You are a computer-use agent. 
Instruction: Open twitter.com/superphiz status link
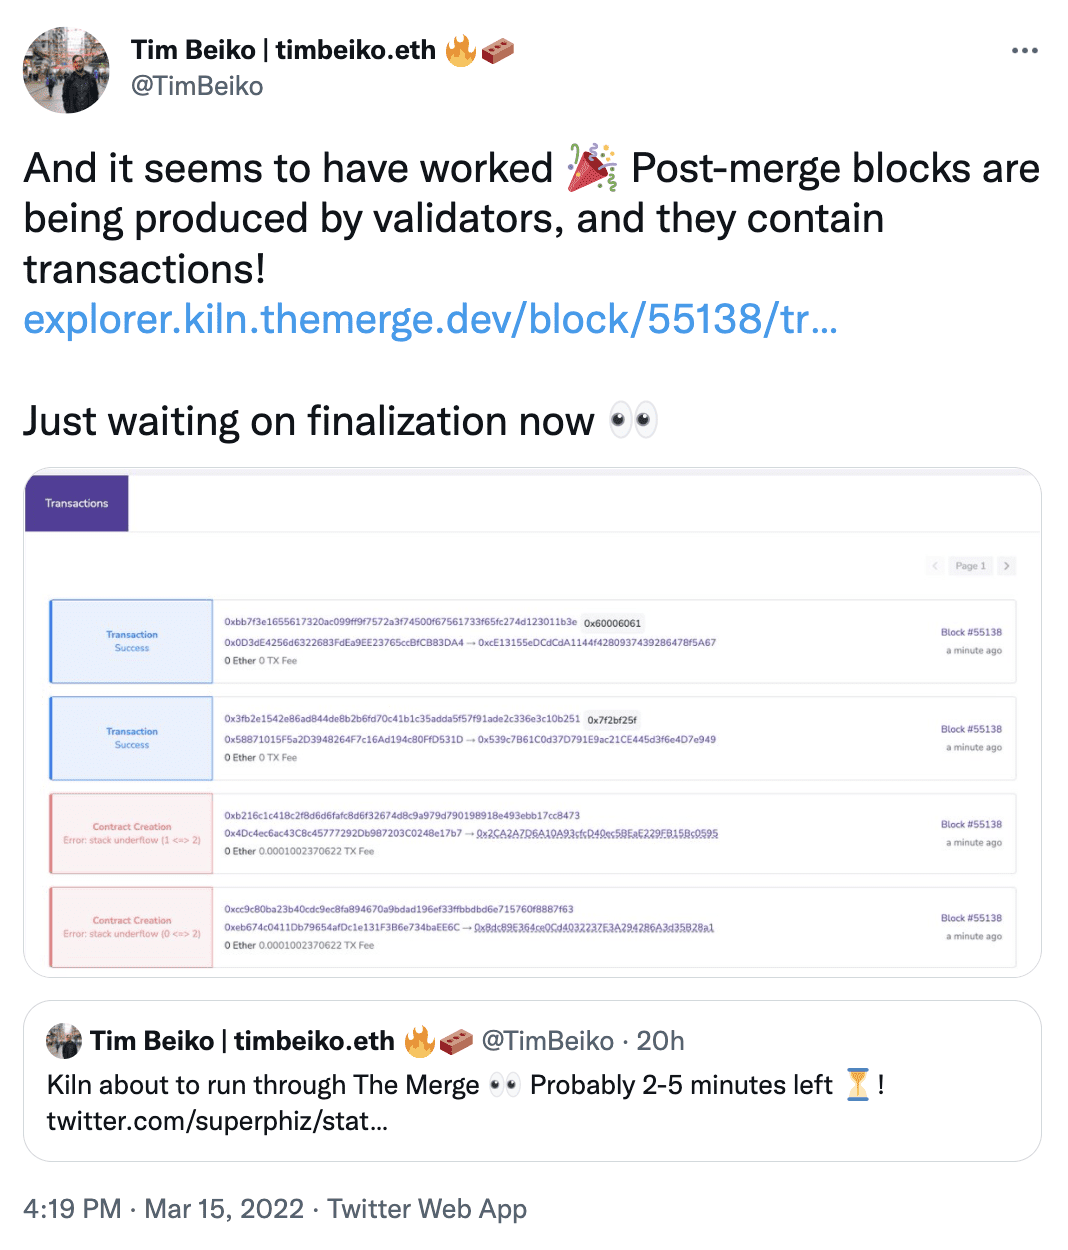tap(217, 1121)
